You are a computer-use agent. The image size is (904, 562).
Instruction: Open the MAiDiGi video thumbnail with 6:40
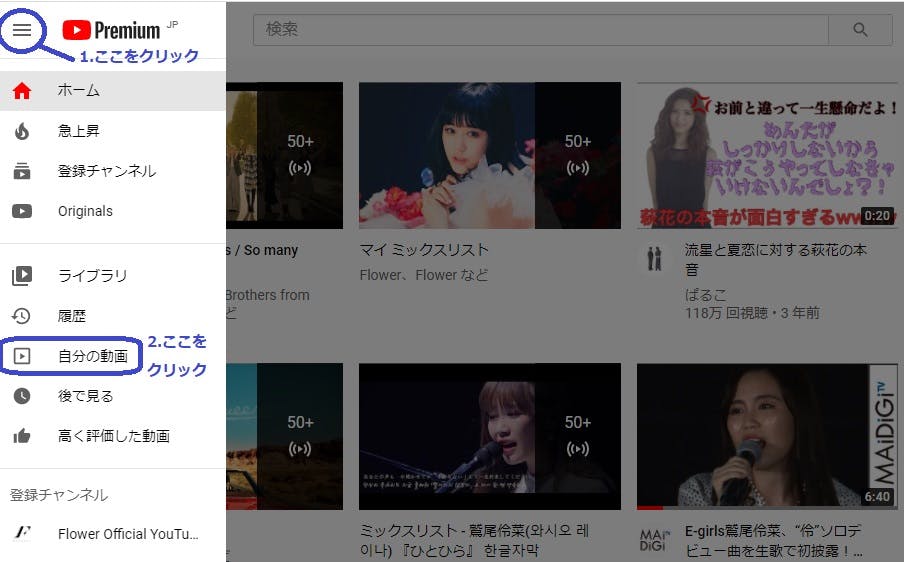tap(765, 436)
